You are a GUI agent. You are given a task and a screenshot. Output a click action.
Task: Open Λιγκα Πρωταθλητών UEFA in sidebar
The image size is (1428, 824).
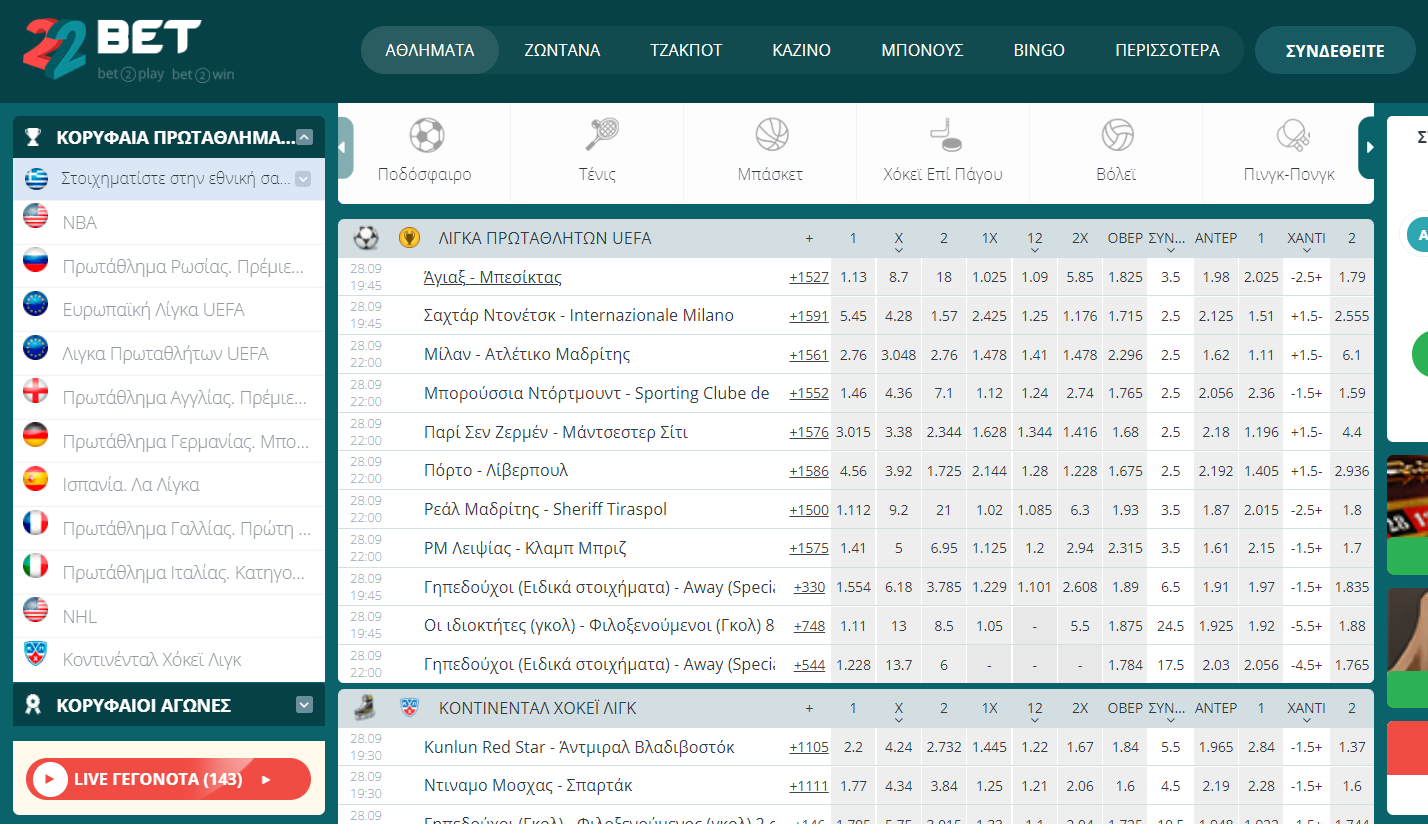click(x=168, y=353)
